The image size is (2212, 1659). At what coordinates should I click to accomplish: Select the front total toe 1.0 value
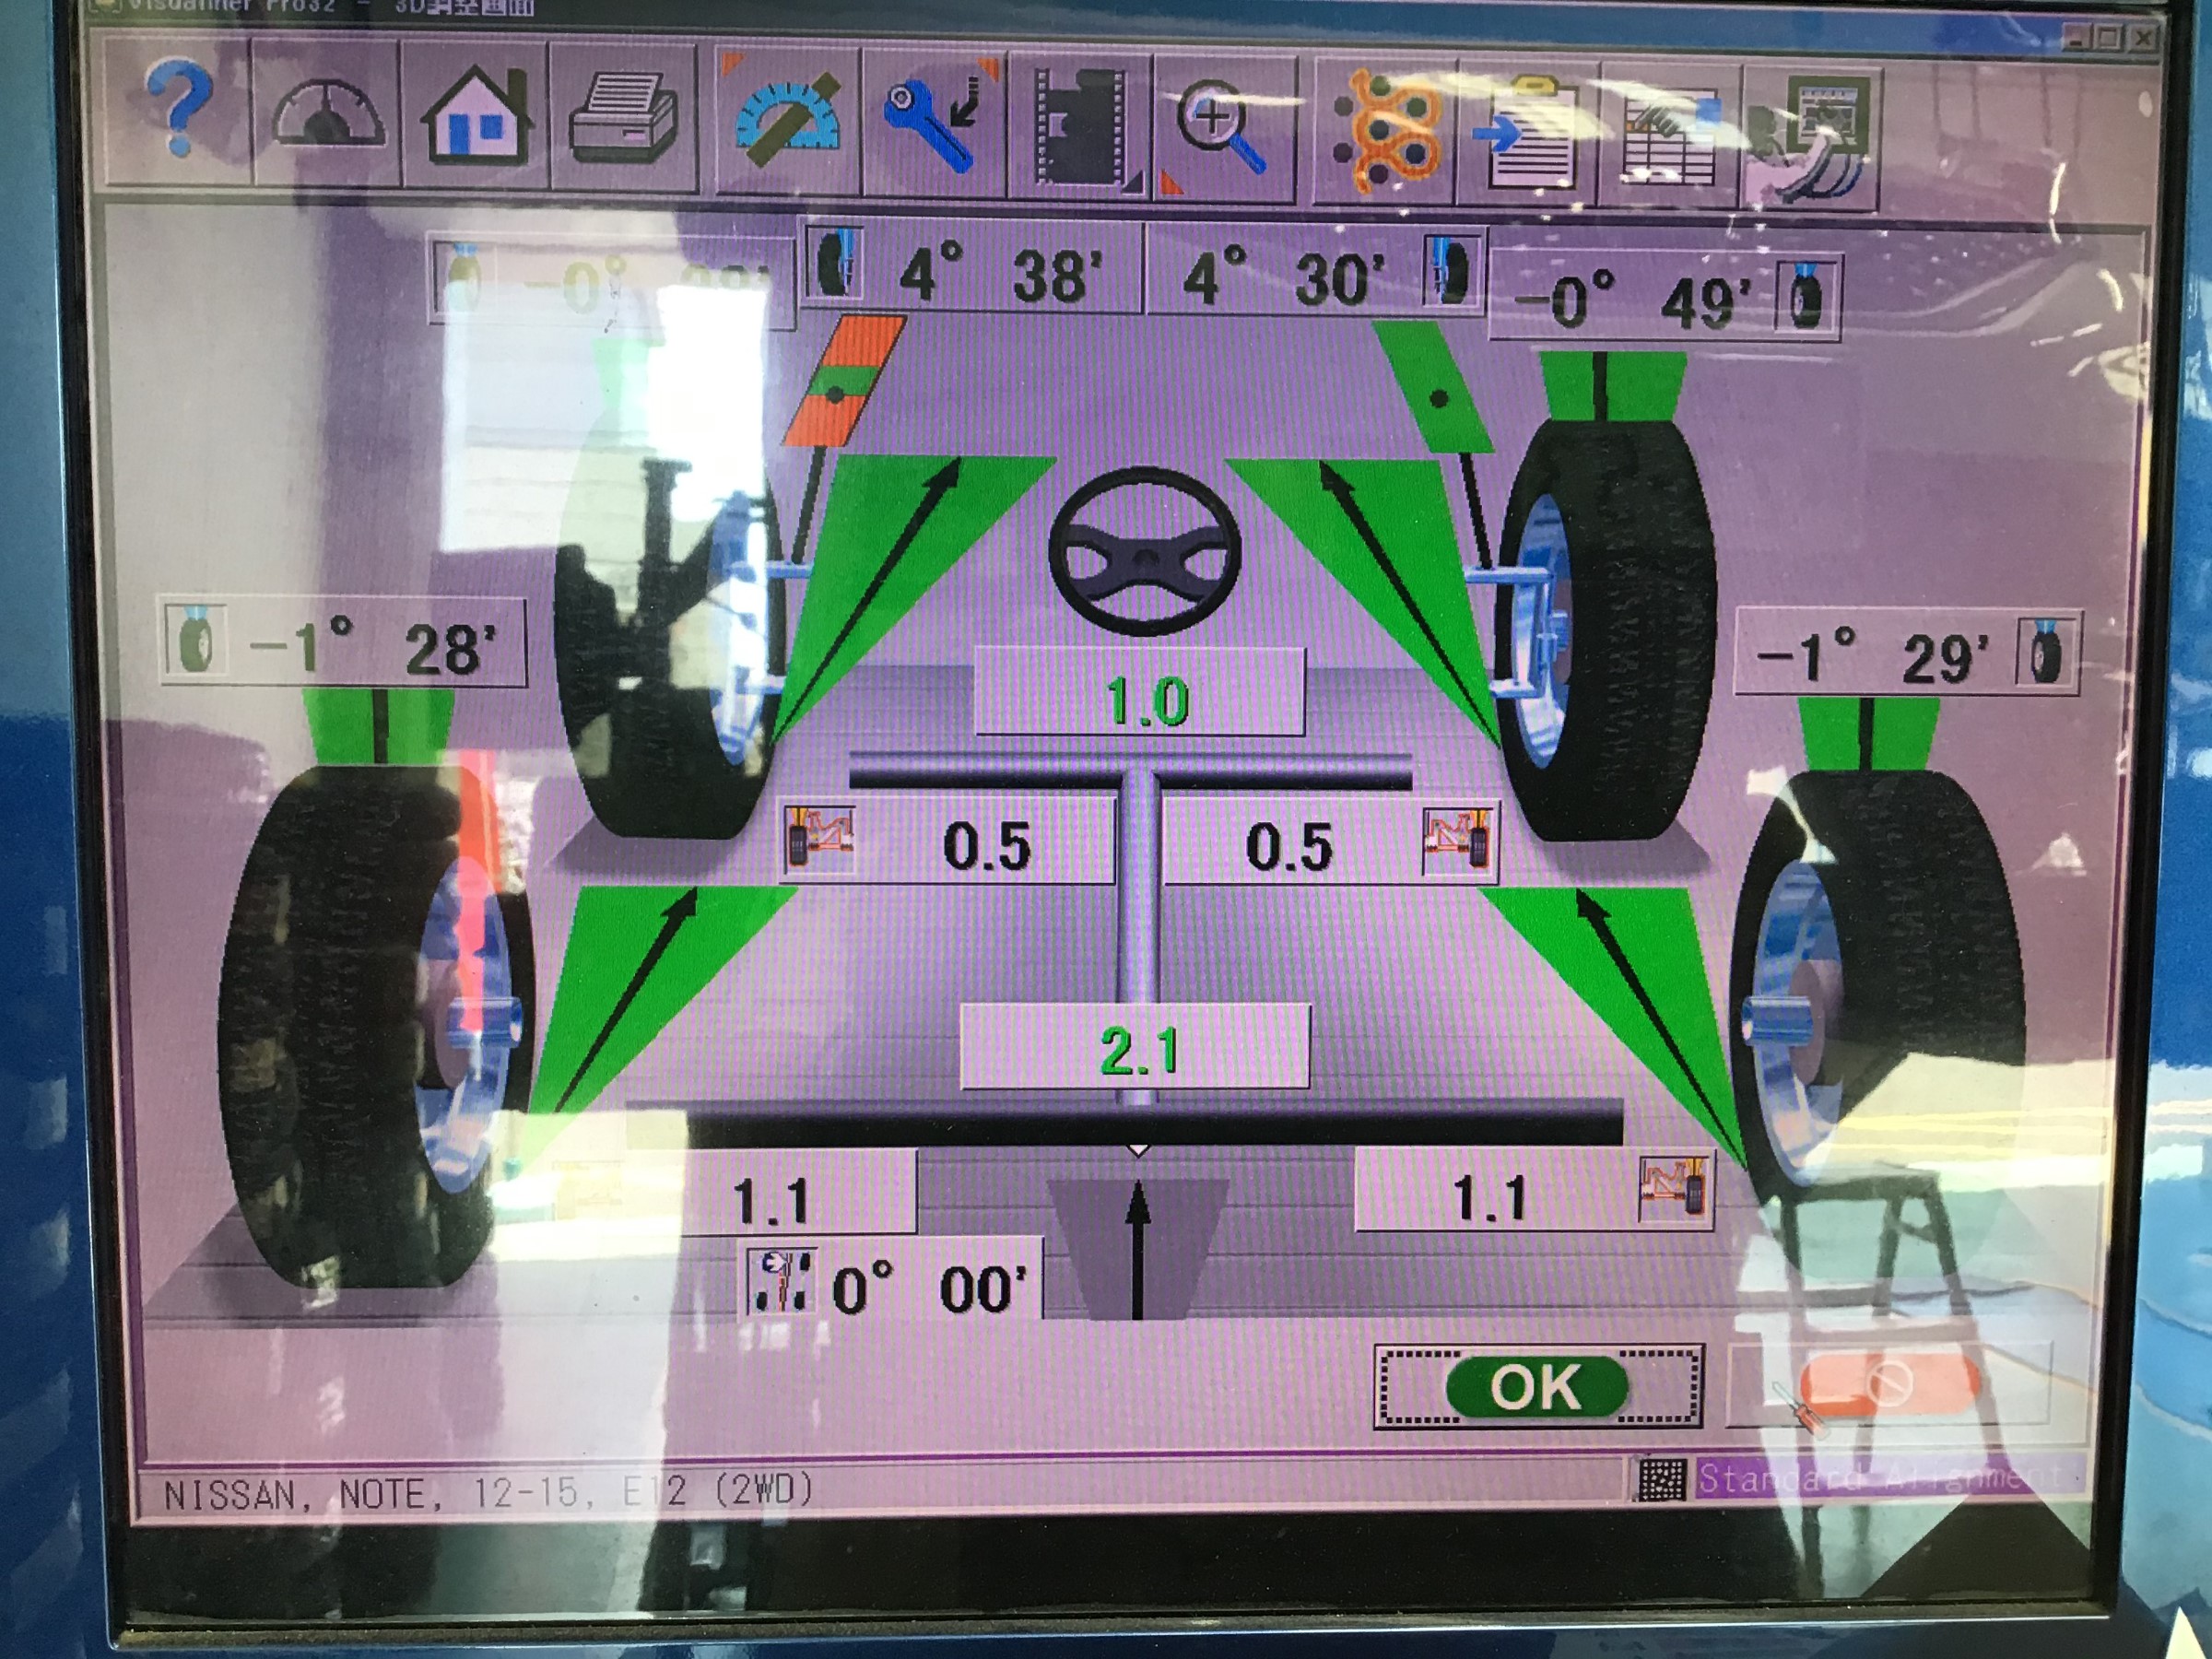point(1140,694)
